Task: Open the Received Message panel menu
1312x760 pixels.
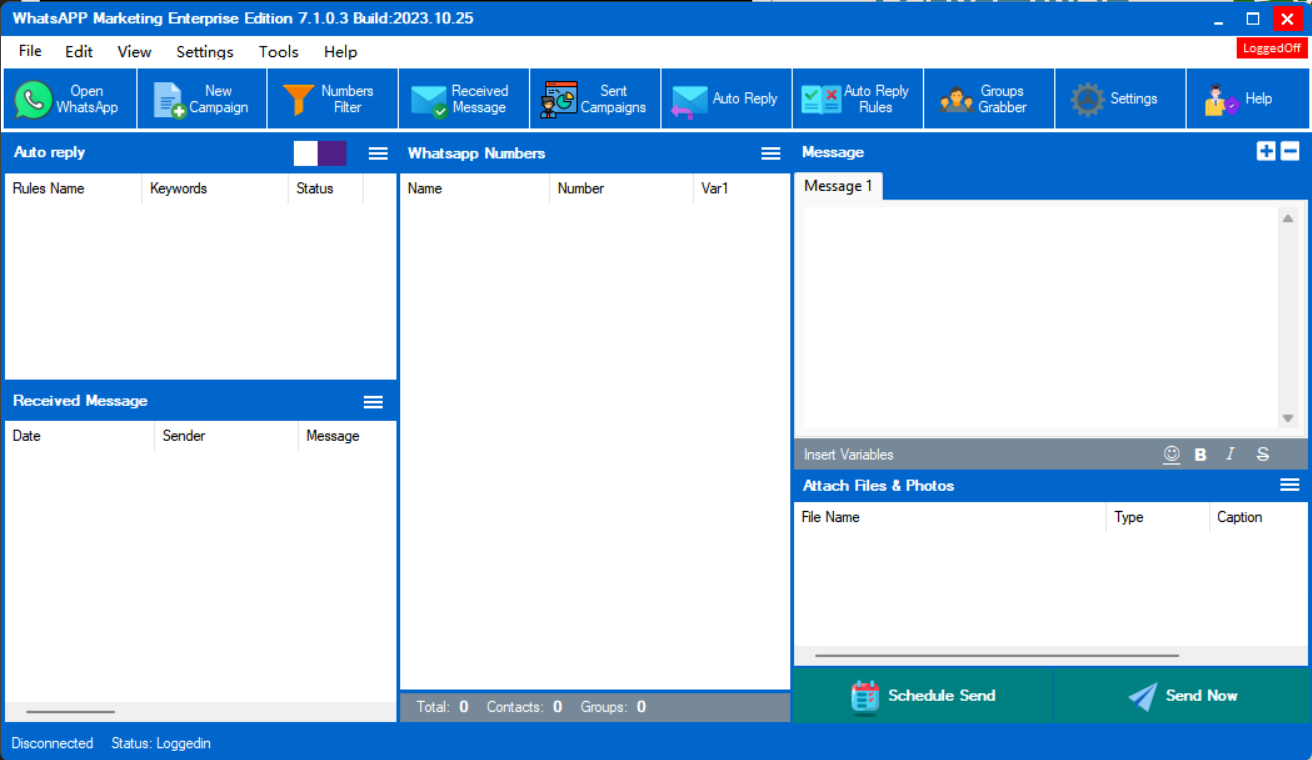Action: click(x=373, y=401)
